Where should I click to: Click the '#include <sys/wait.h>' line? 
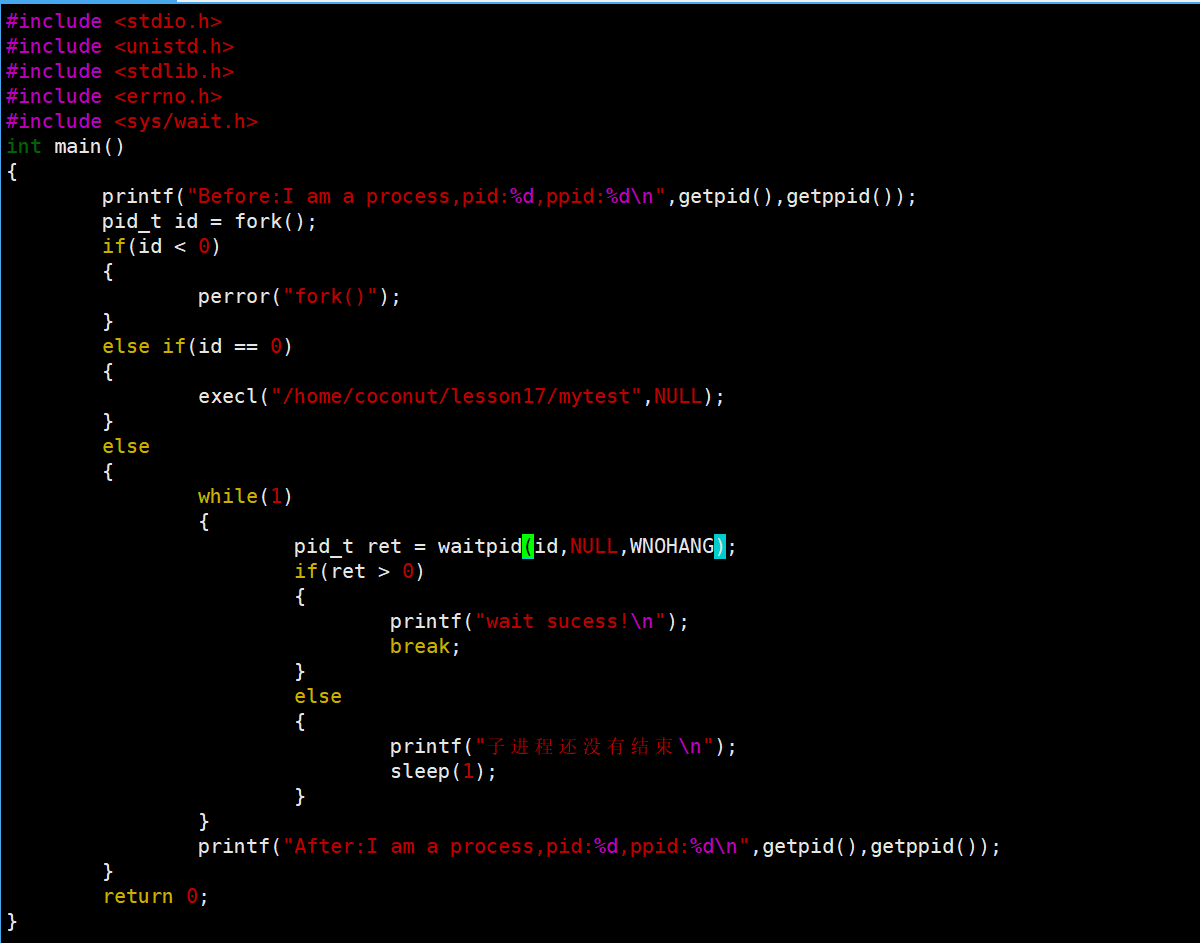coord(132,121)
